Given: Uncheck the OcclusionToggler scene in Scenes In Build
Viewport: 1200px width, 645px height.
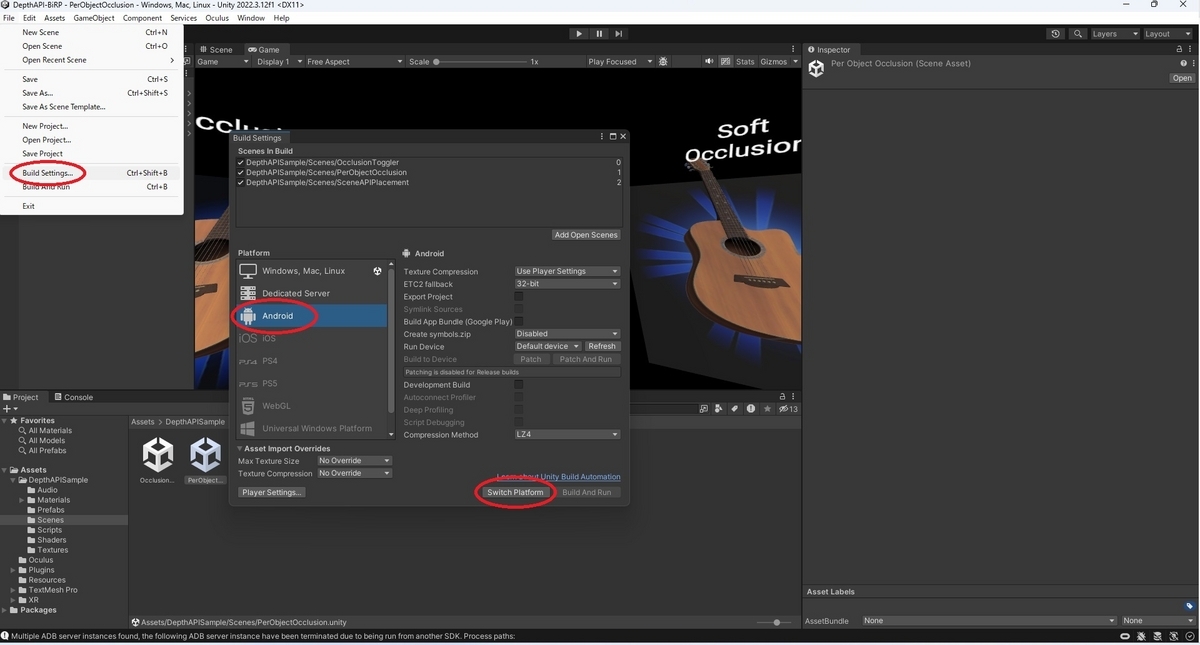Looking at the screenshot, I should pos(239,161).
